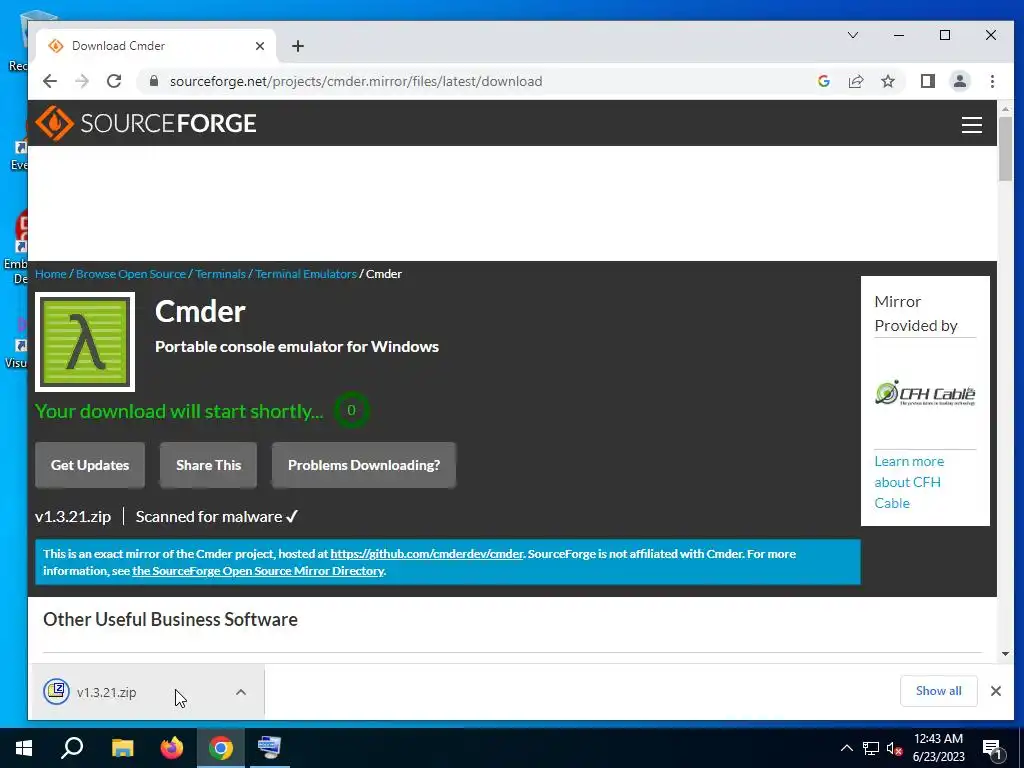The height and width of the screenshot is (768, 1024).
Task: Click the Share This button
Action: (x=208, y=465)
